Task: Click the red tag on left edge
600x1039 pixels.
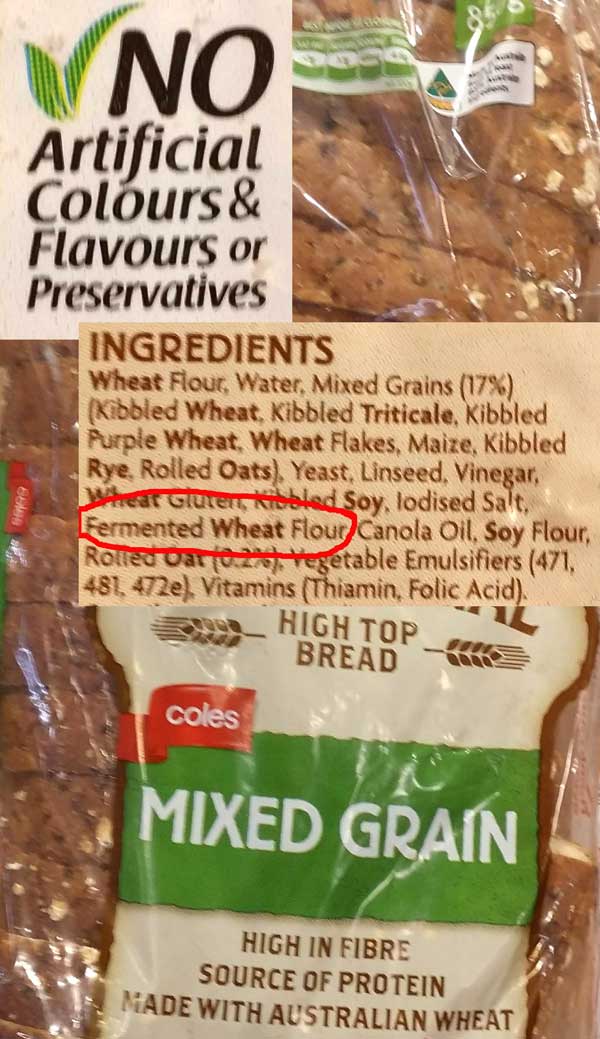Action: click(x=18, y=498)
